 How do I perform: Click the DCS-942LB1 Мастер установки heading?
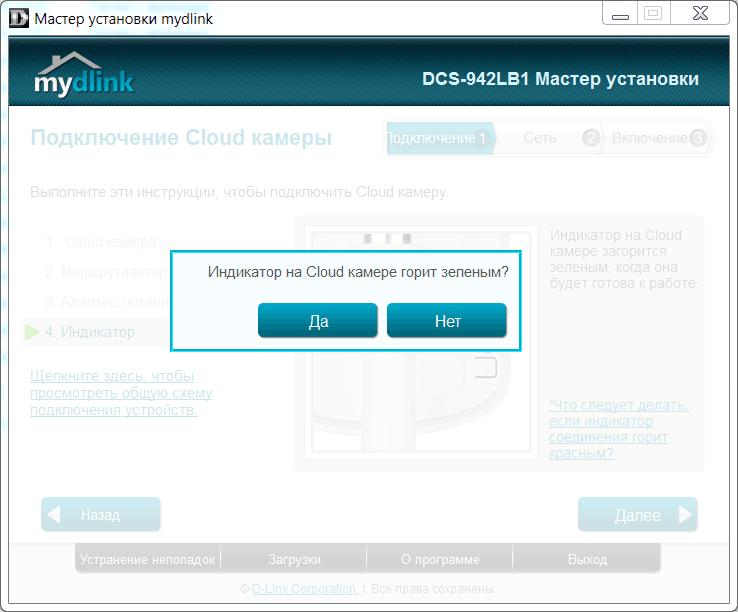[560, 79]
